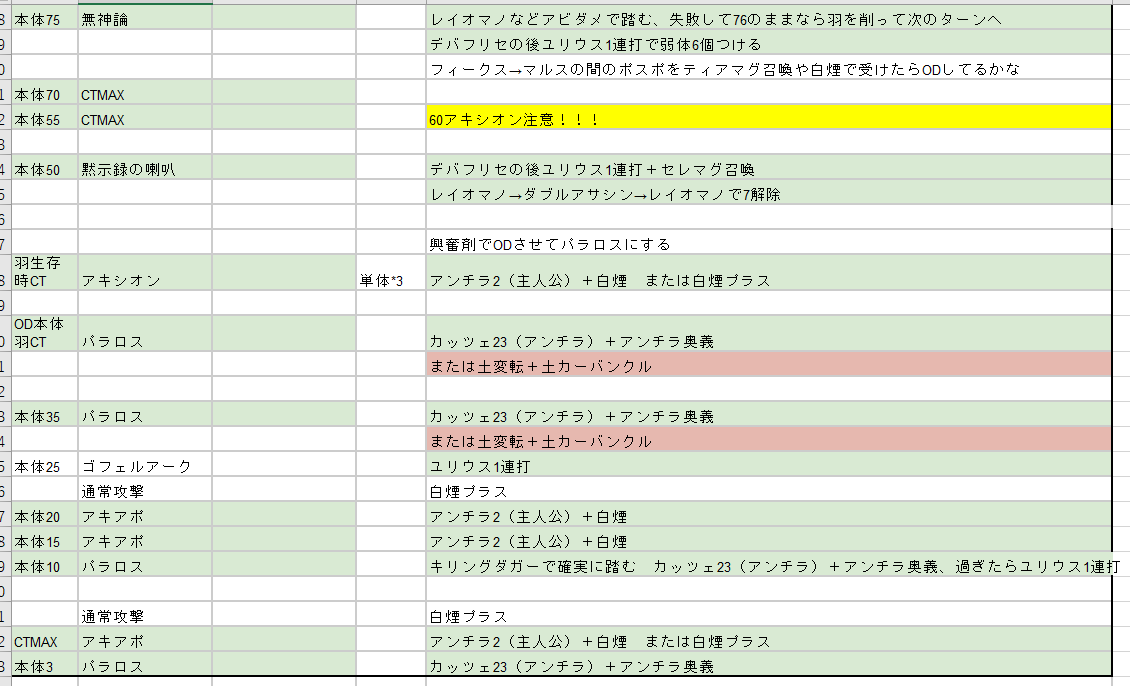Click バラロス in the 本体10 row
The image size is (1130, 686).
pos(145,566)
